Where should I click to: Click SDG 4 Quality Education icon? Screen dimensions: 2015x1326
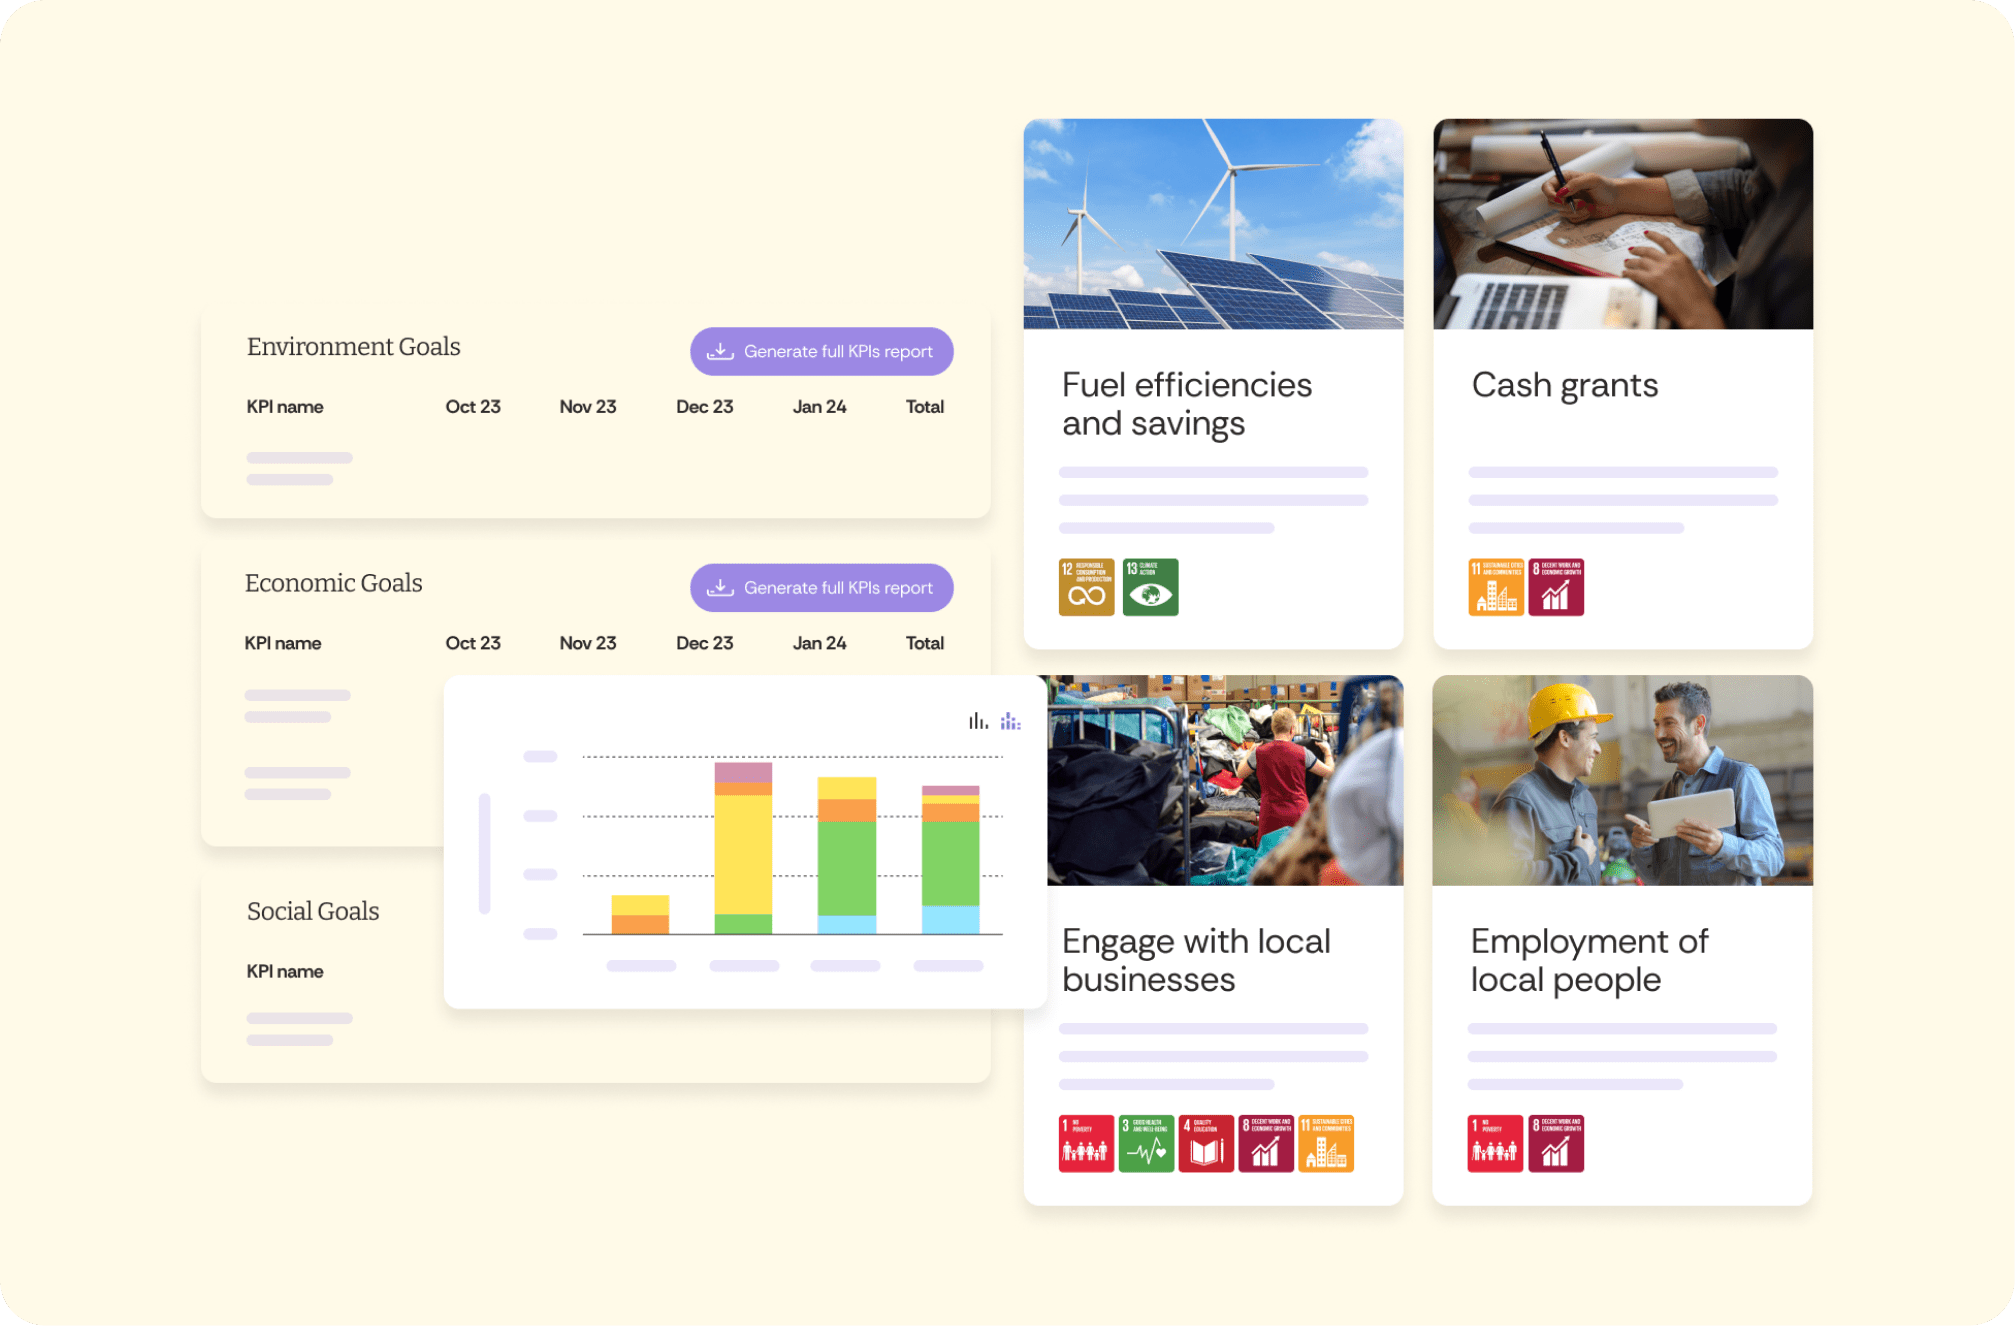tap(1206, 1143)
